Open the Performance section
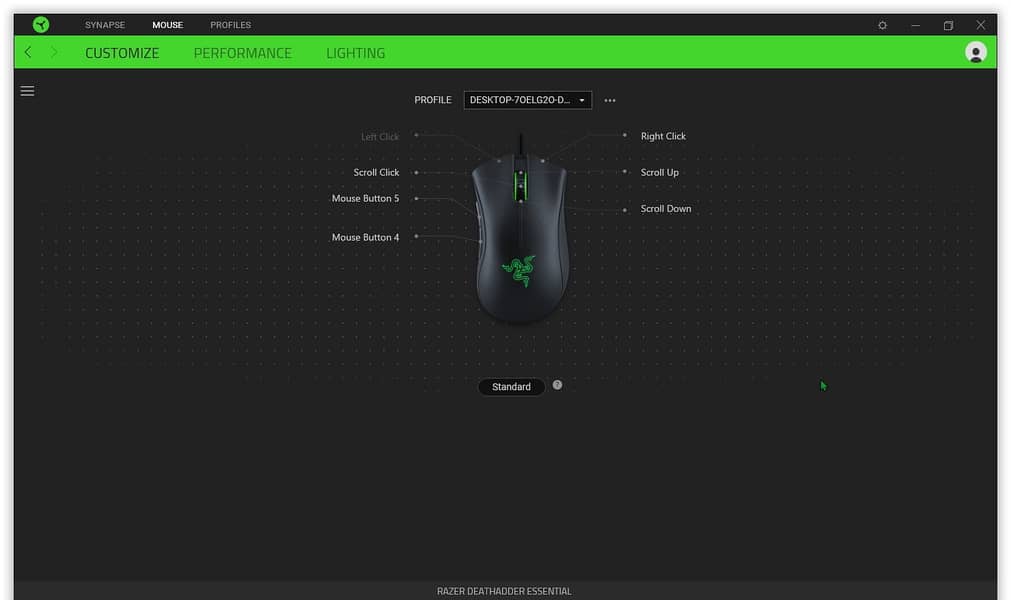This screenshot has height=600, width=1011. (x=242, y=53)
